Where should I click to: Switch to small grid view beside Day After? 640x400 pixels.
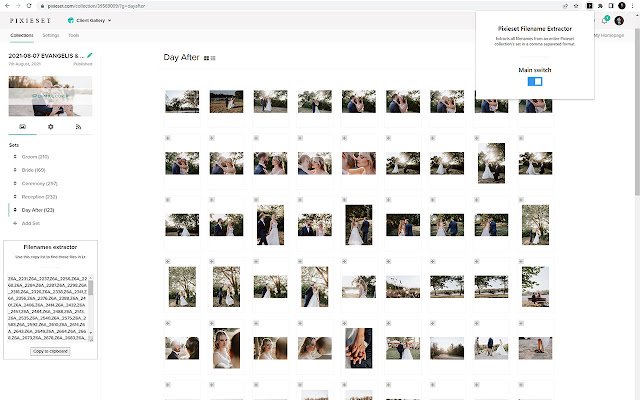pos(213,58)
